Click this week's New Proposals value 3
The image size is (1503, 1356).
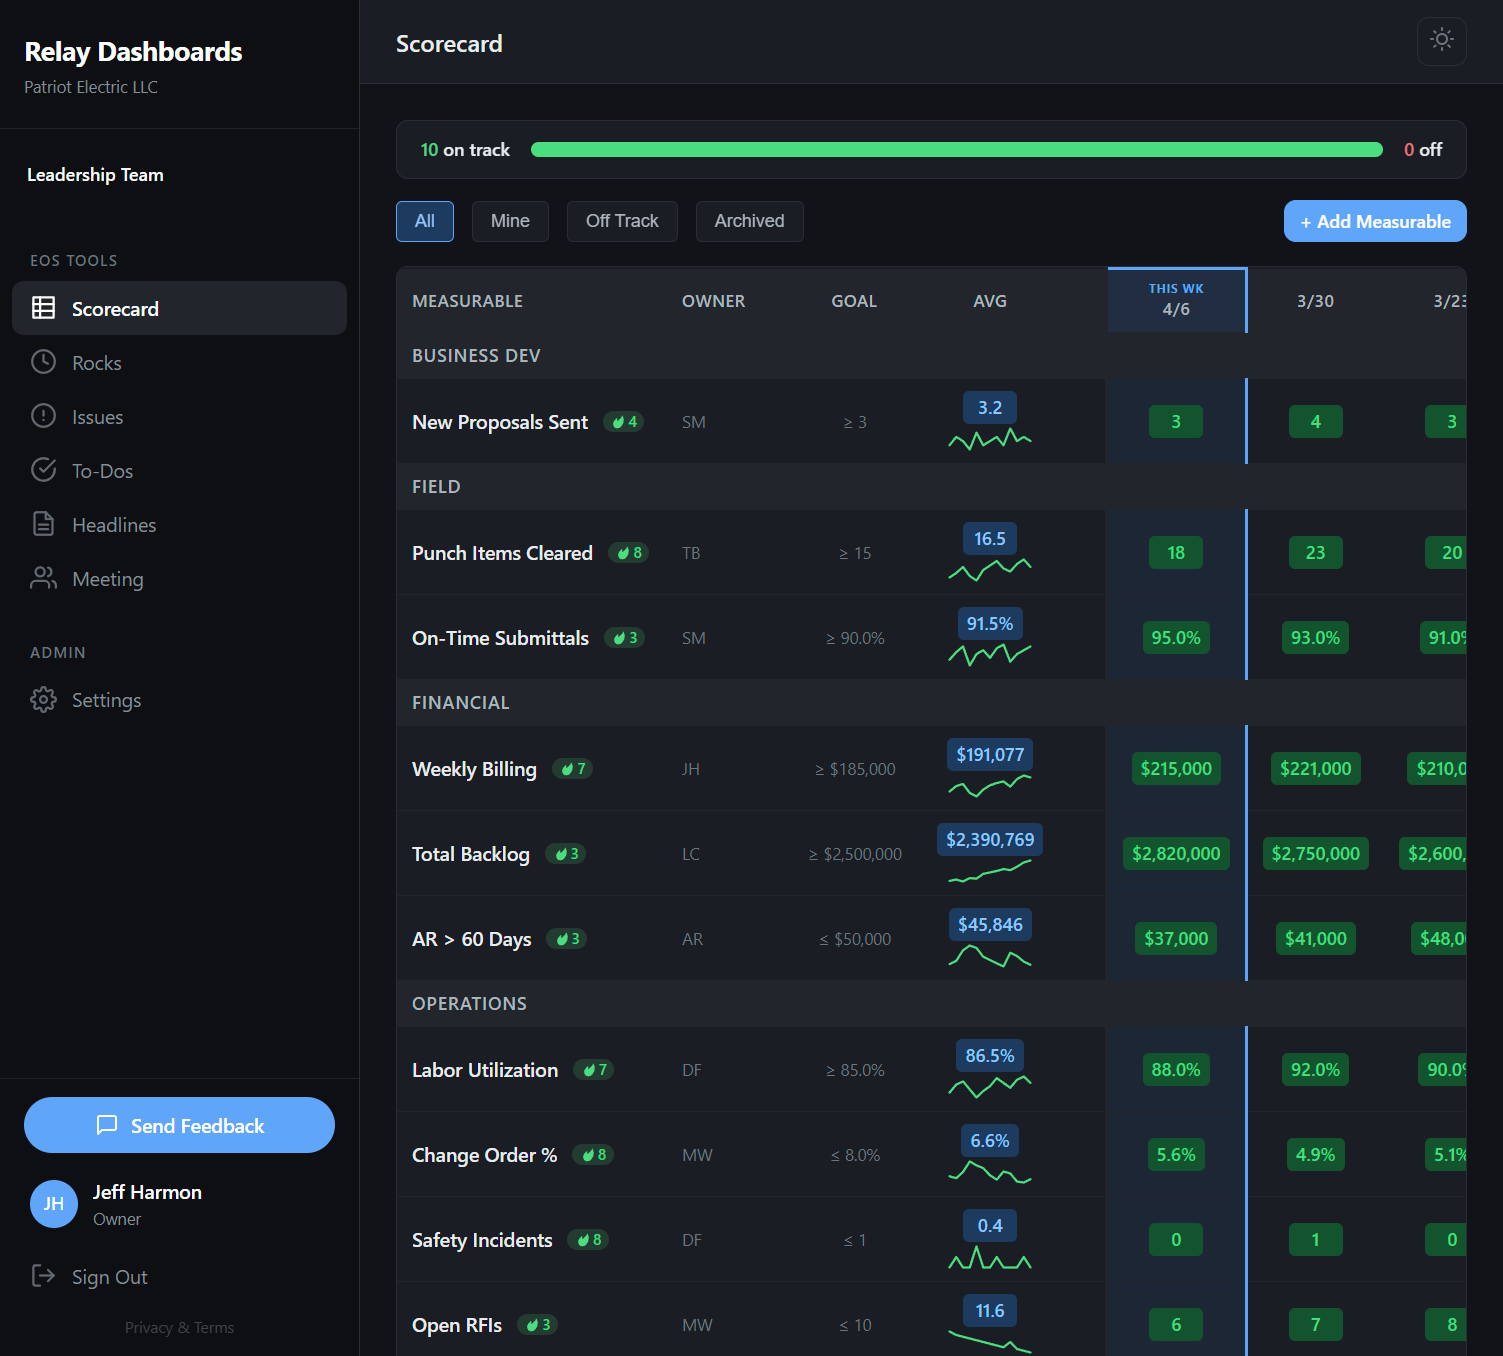tap(1176, 422)
